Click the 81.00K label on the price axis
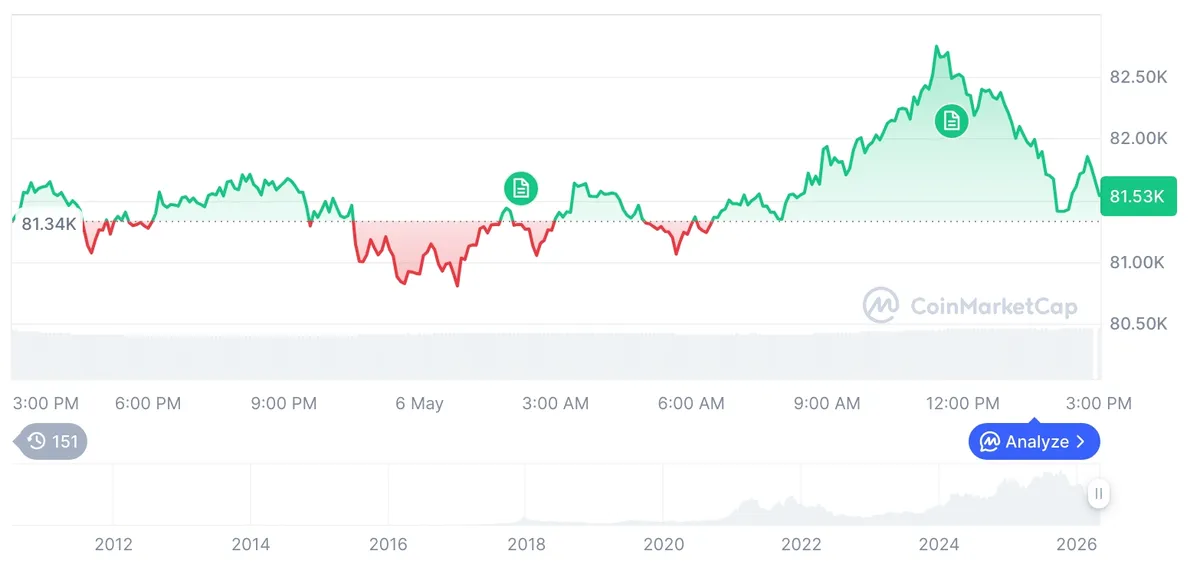 click(1138, 262)
